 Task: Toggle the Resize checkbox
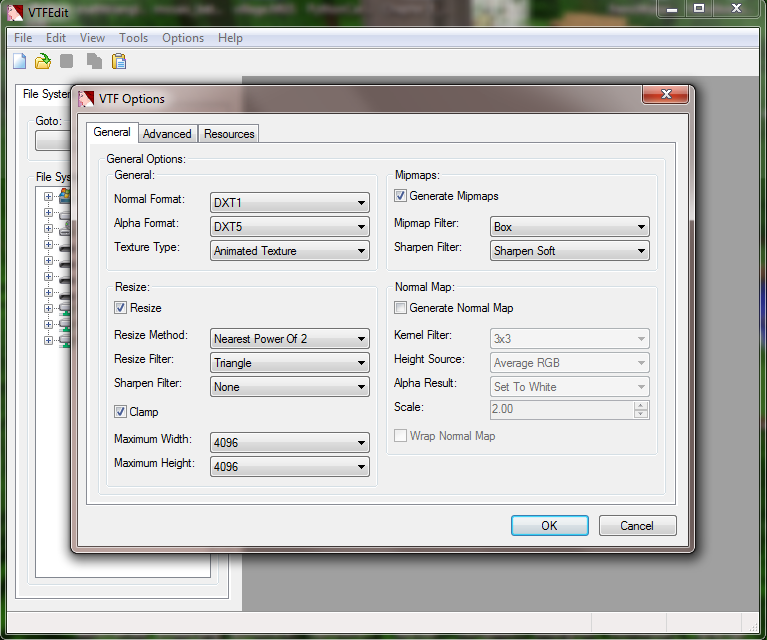tap(120, 308)
